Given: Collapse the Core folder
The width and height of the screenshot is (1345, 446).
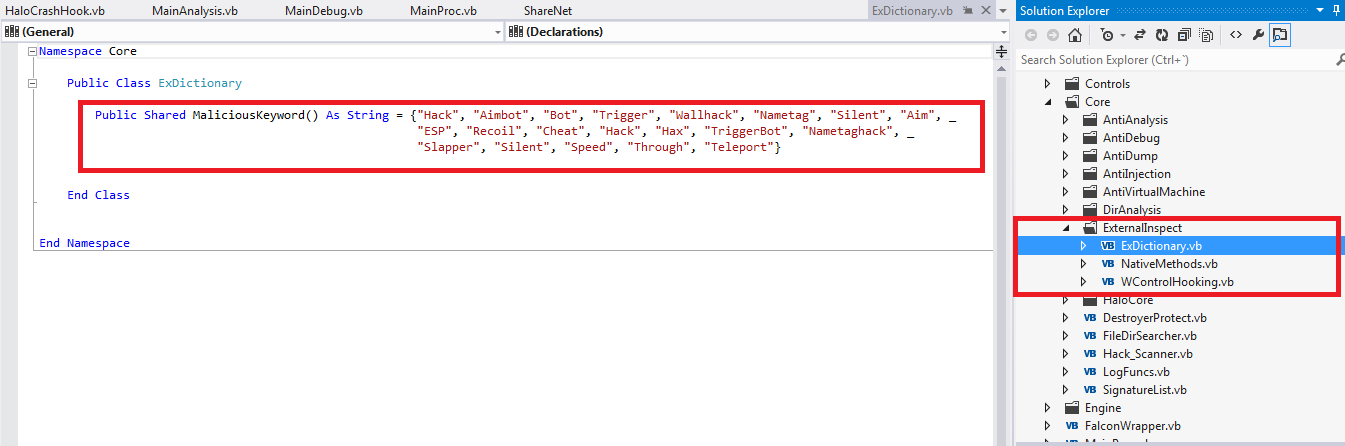Looking at the screenshot, I should click(1048, 102).
